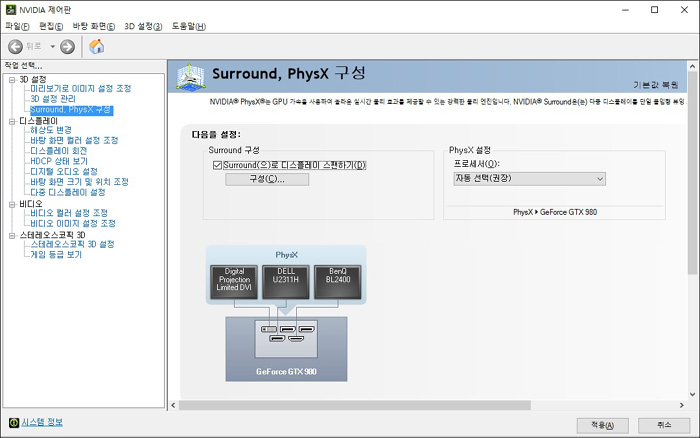Click the 적용(A) button
Viewport: 700px width, 438px height.
pos(603,425)
